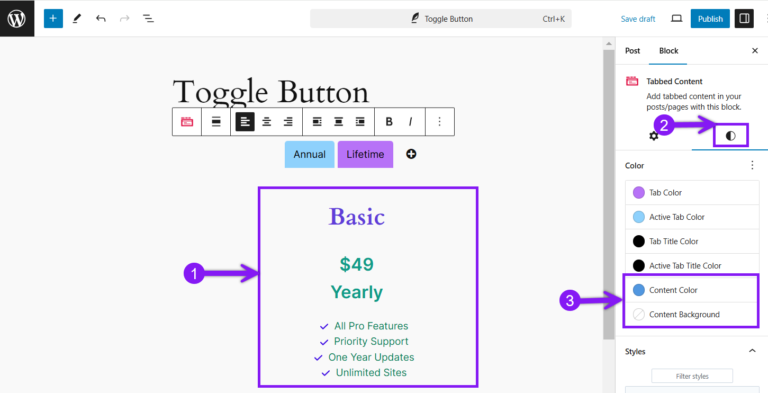This screenshot has width=768, height=393.
Task: Click the Priority Support list item
Action: (371, 342)
